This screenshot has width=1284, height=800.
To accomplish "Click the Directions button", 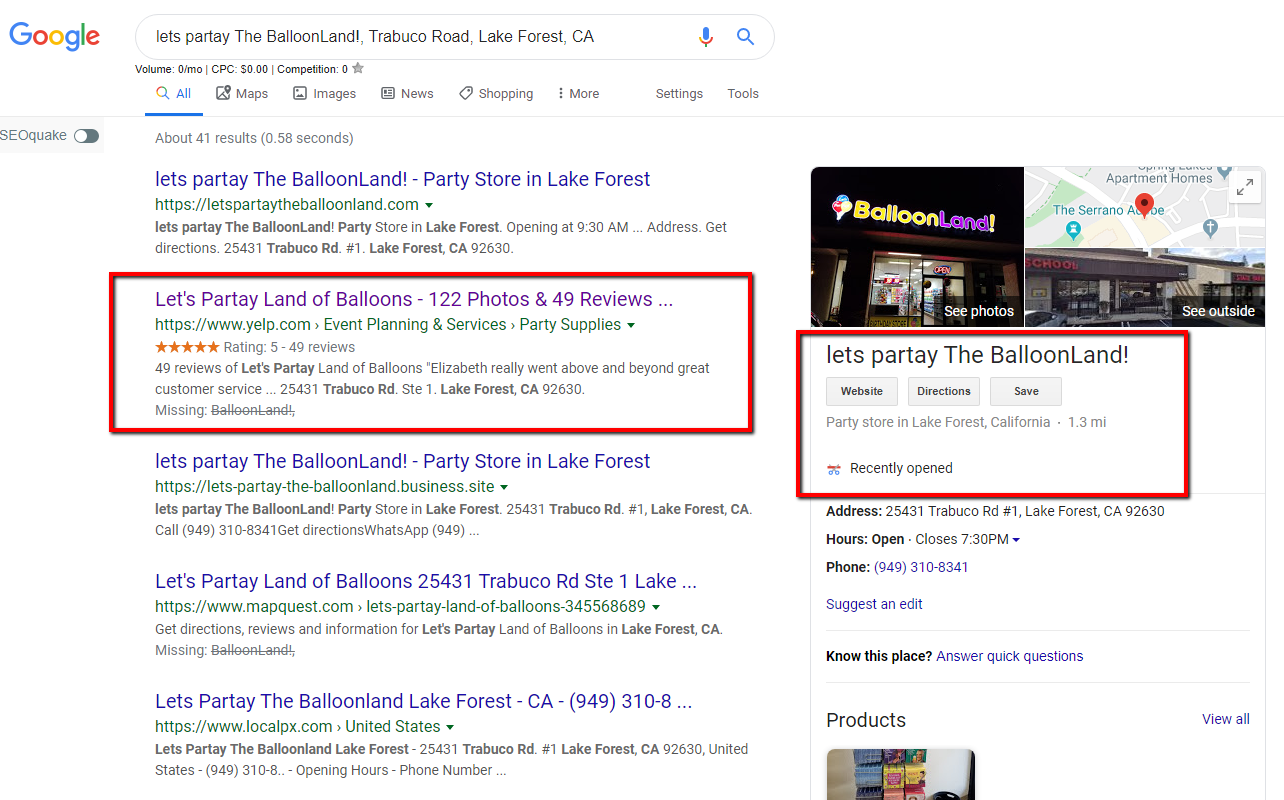I will pyautogui.click(x=944, y=391).
